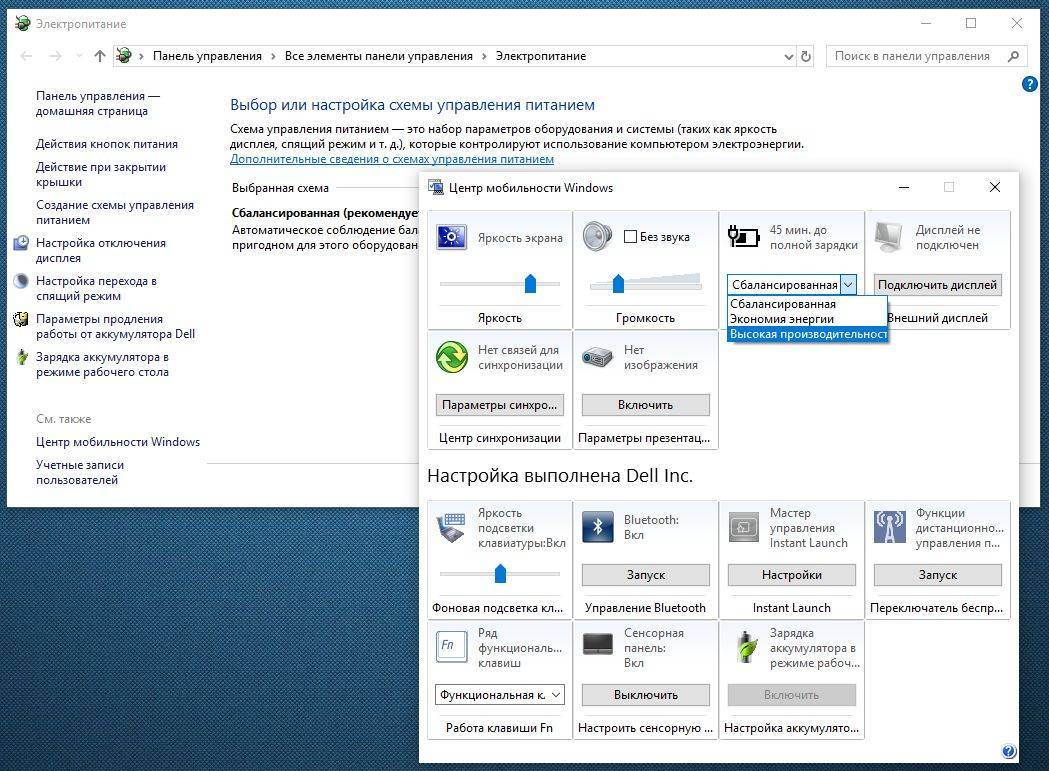This screenshot has height=771, width=1049.
Task: Click the keyboard backlight icon
Action: [452, 527]
